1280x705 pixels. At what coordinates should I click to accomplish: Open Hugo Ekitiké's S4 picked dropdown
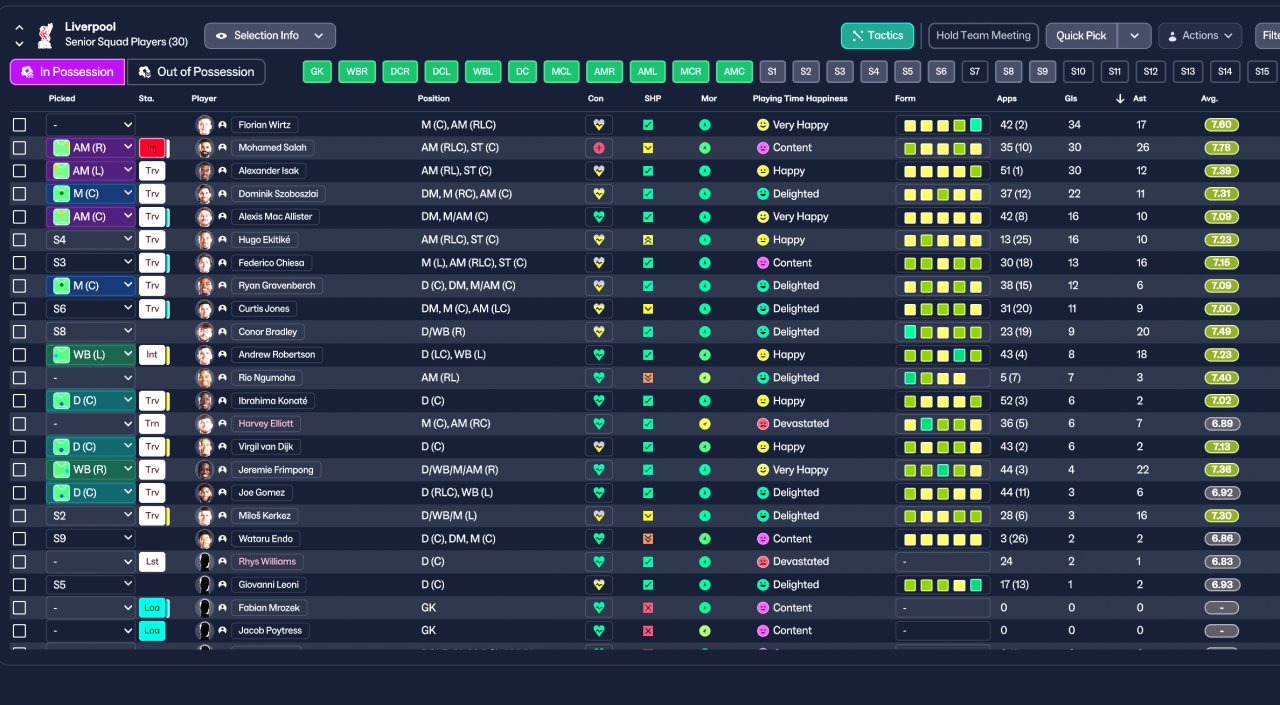91,240
